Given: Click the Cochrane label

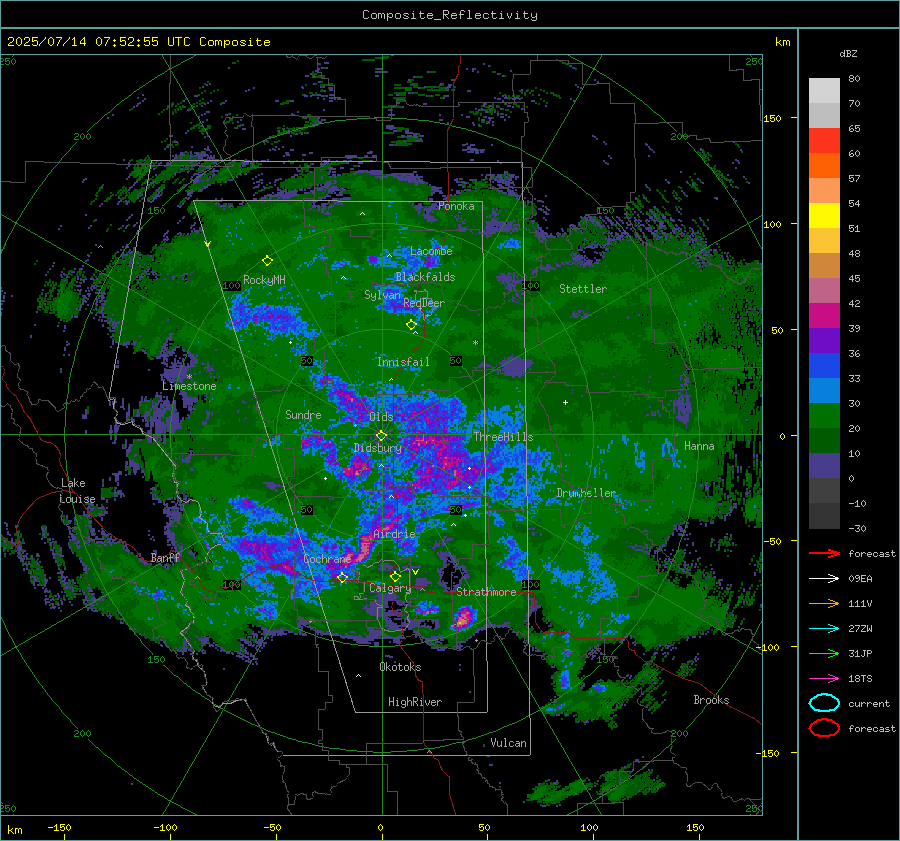Looking at the screenshot, I should [x=327, y=559].
